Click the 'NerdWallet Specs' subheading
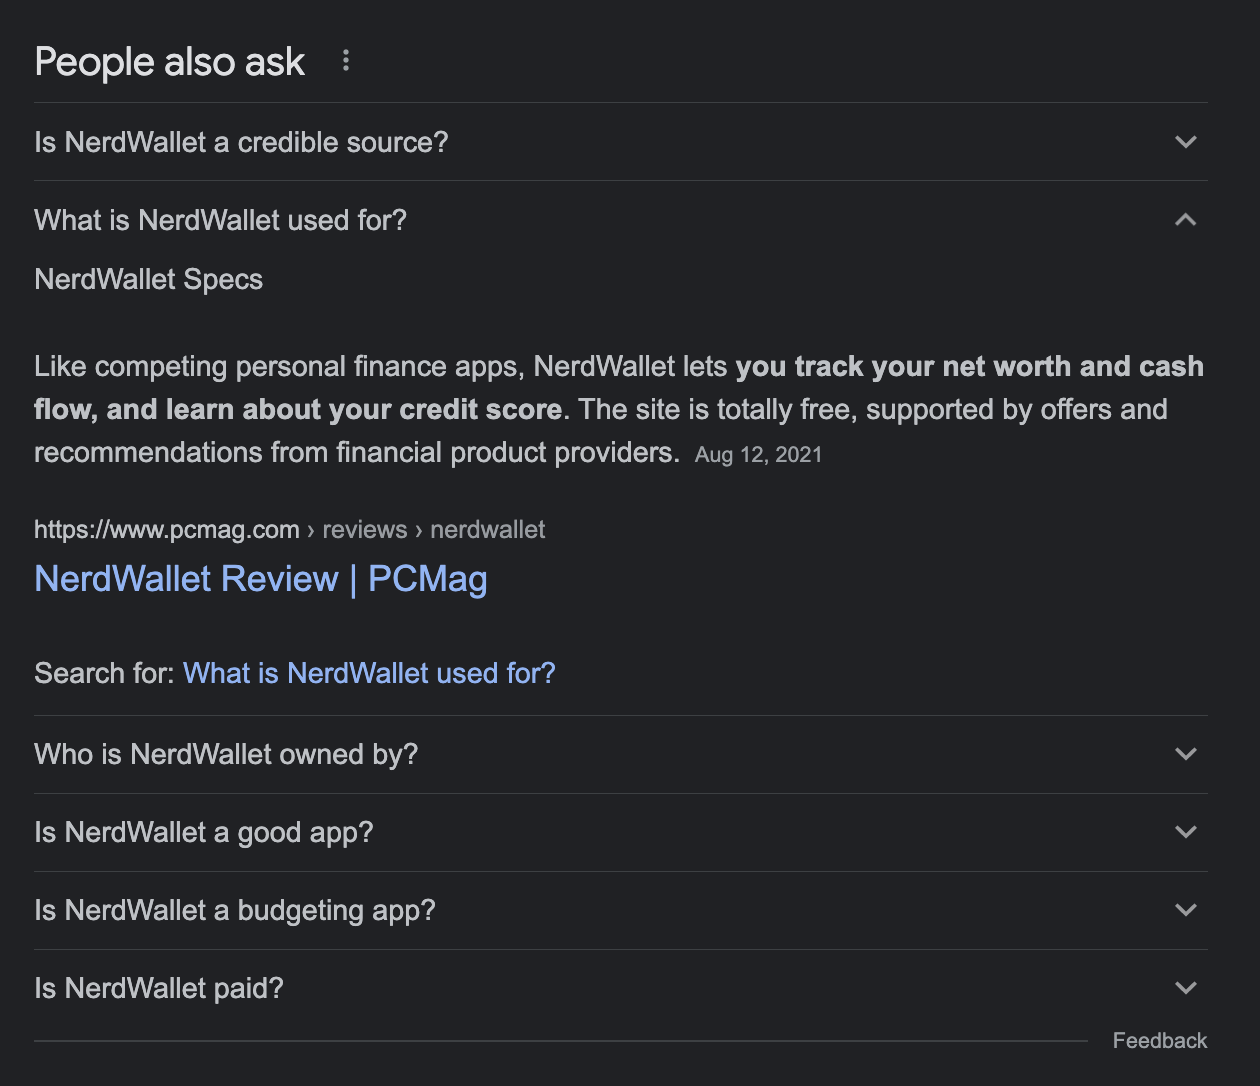 (148, 279)
